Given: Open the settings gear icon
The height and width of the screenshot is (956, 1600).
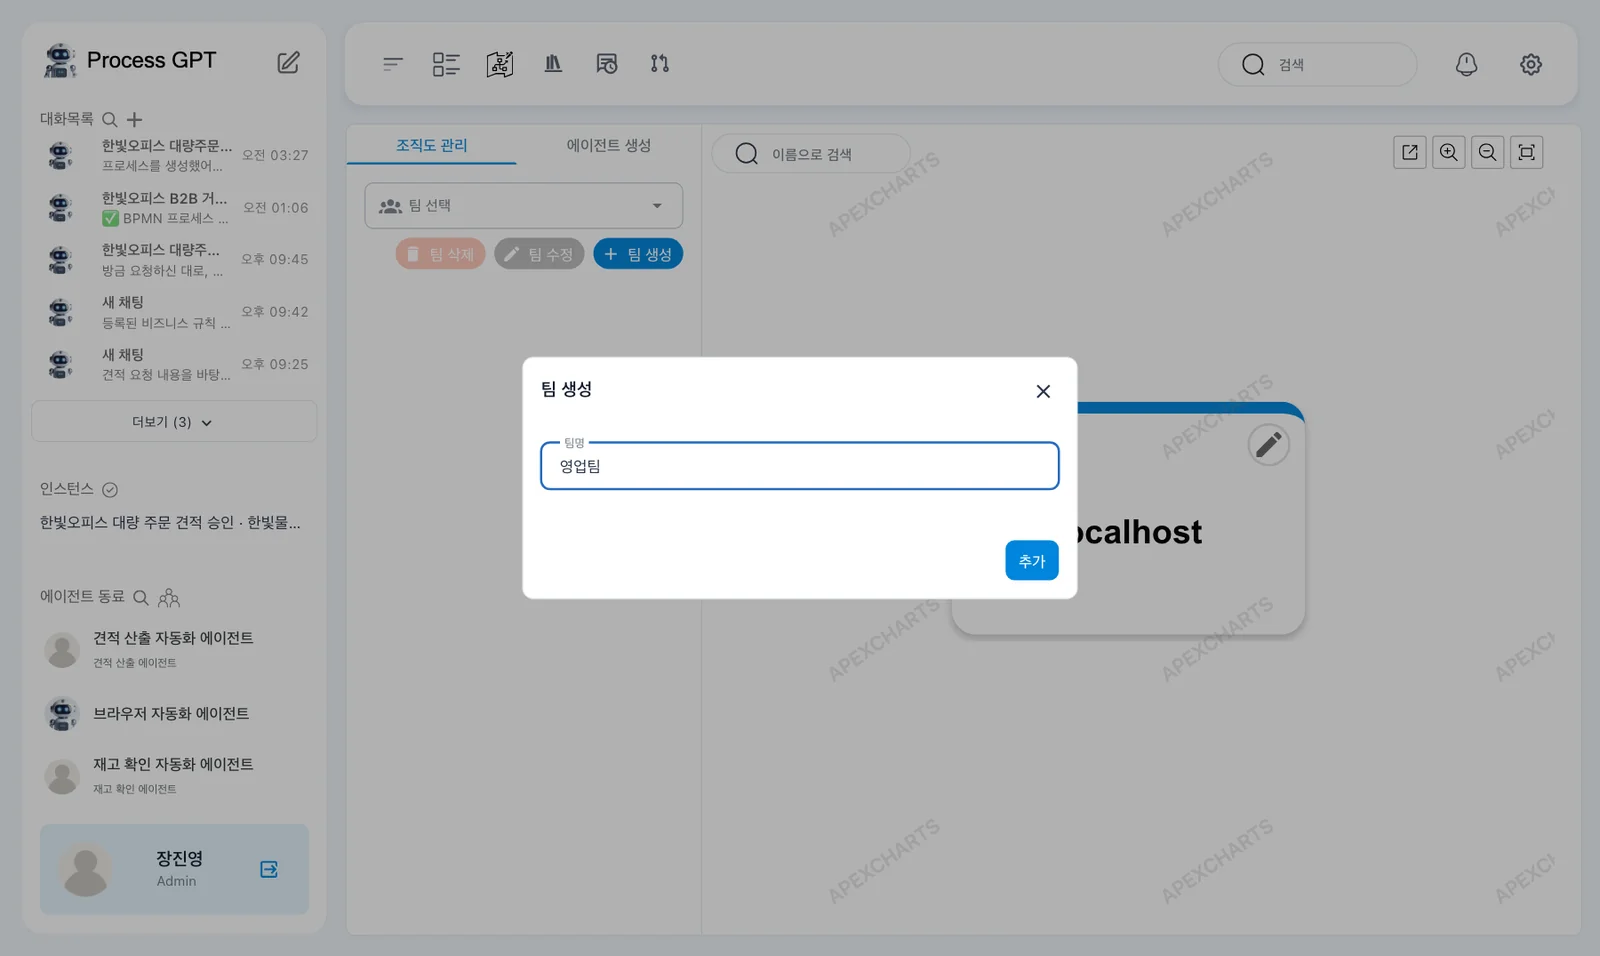Looking at the screenshot, I should click(1531, 64).
